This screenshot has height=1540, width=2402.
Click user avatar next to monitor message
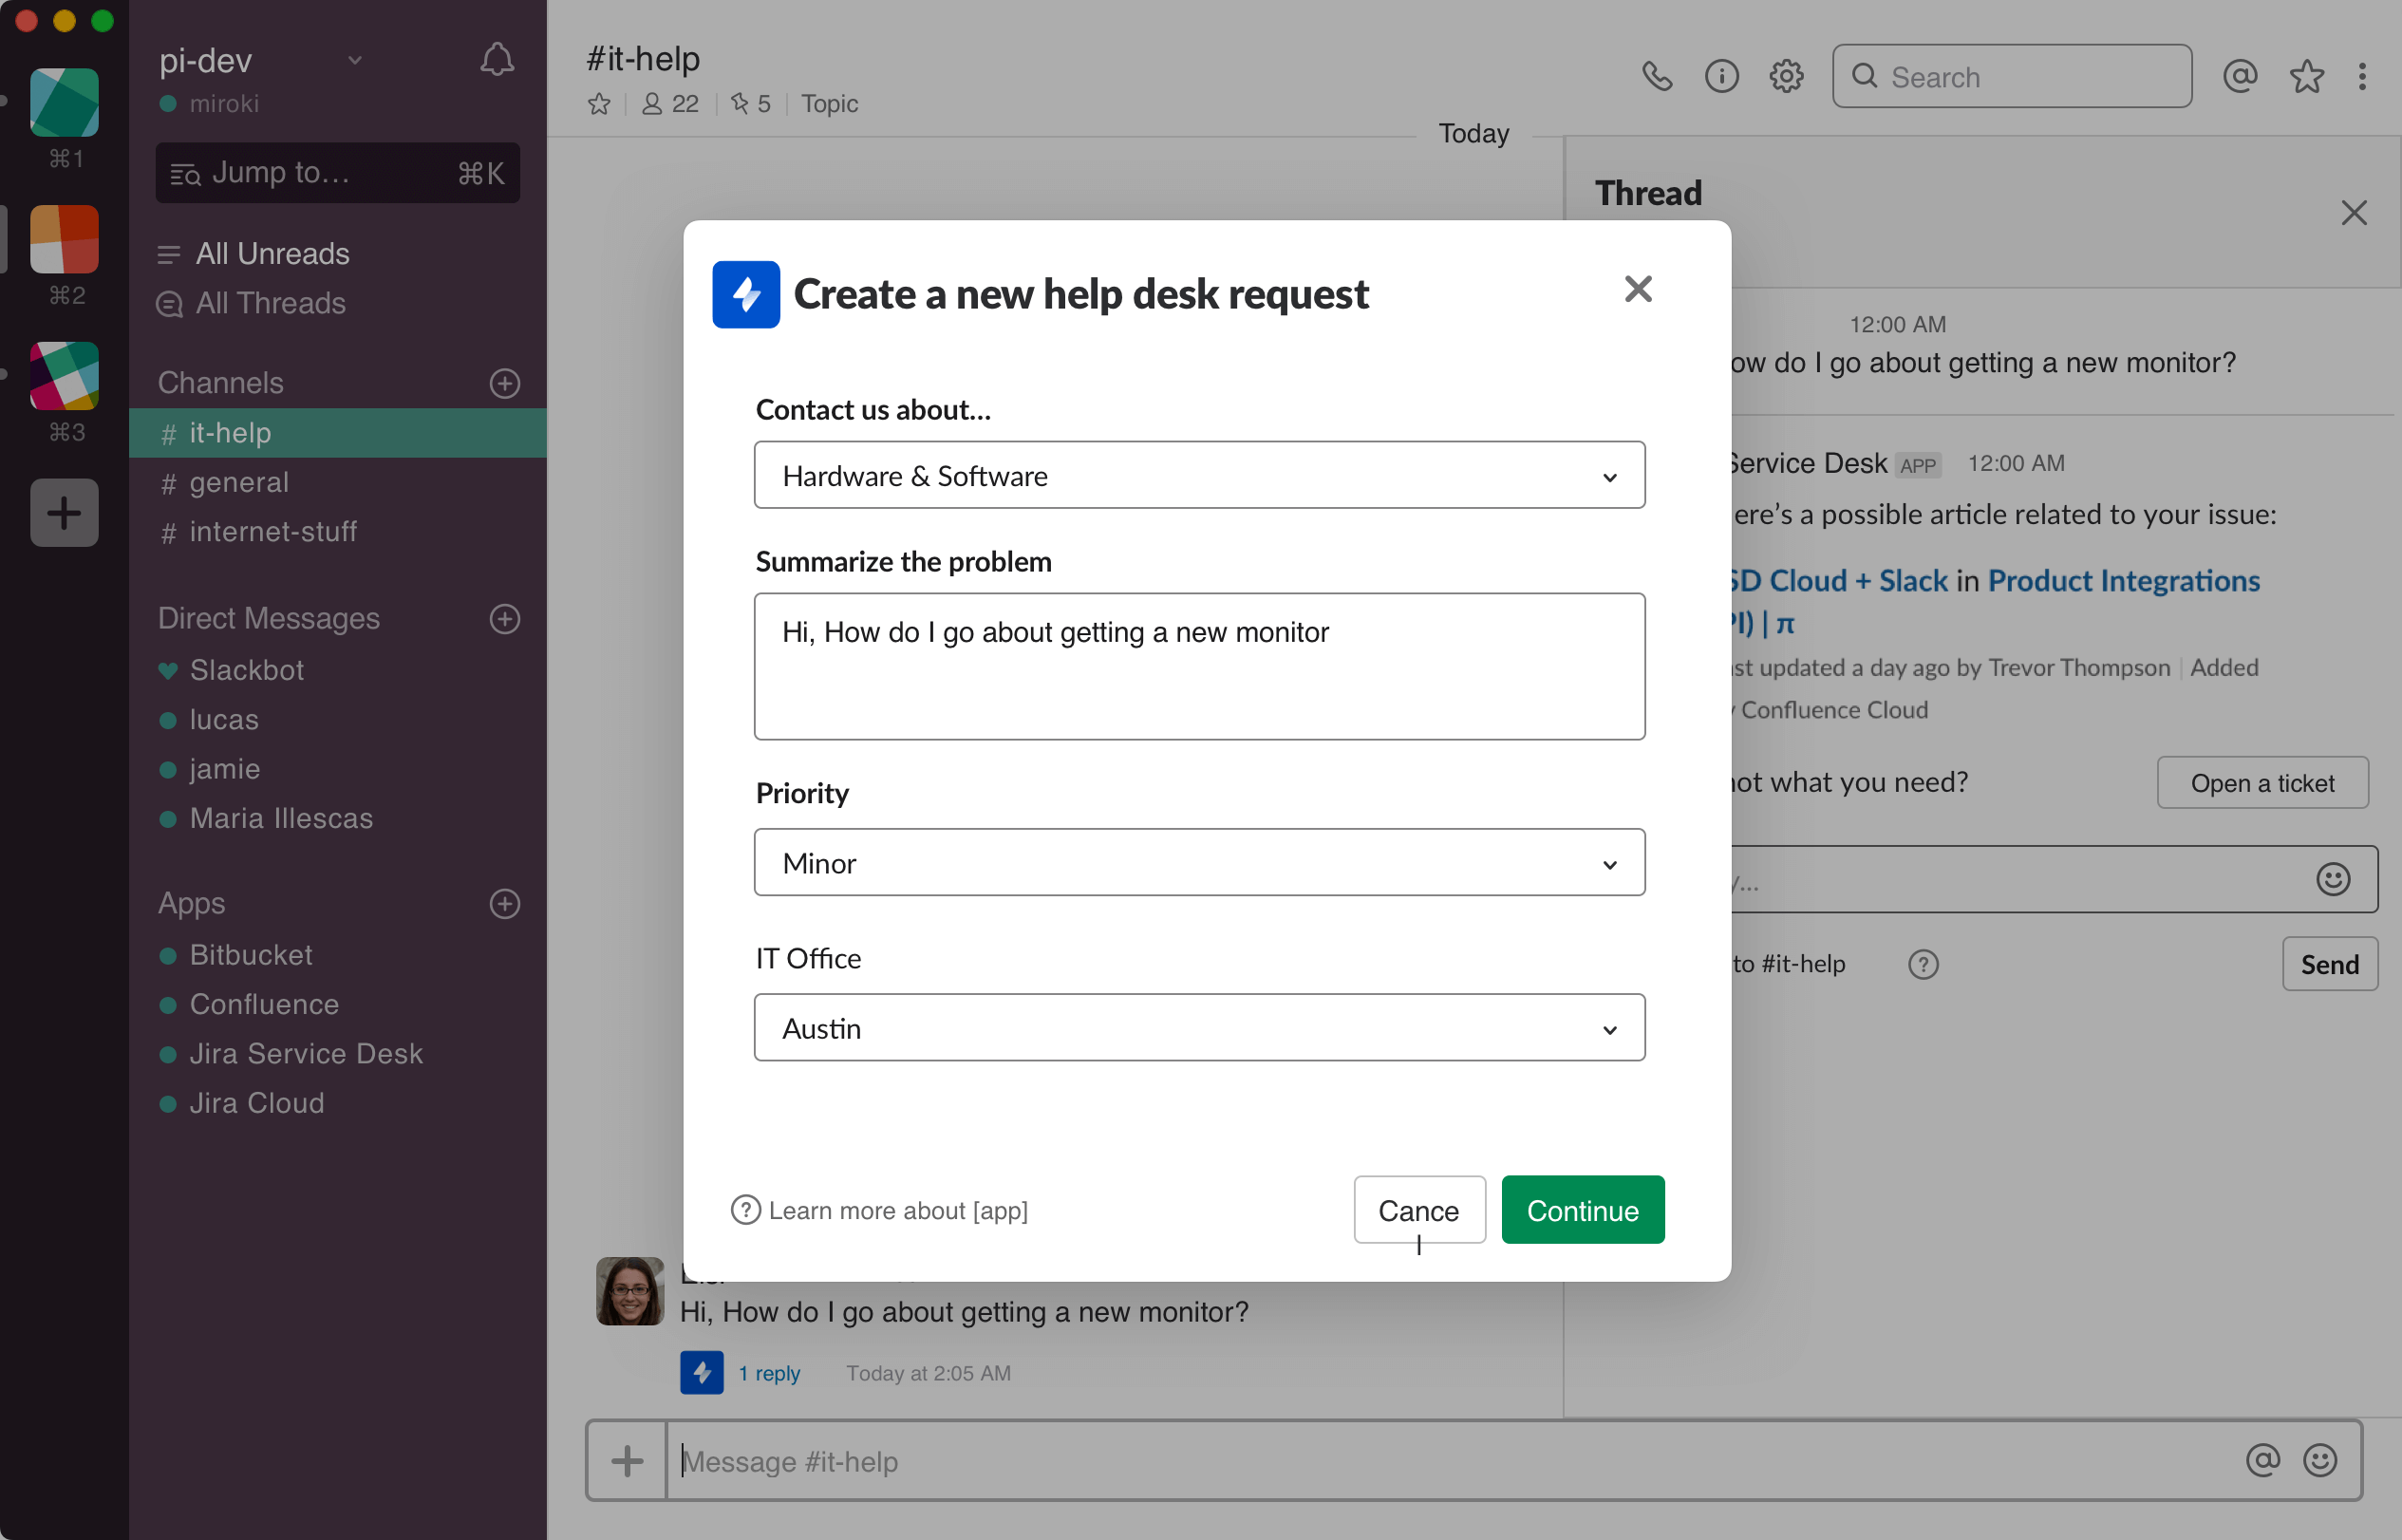[x=630, y=1291]
